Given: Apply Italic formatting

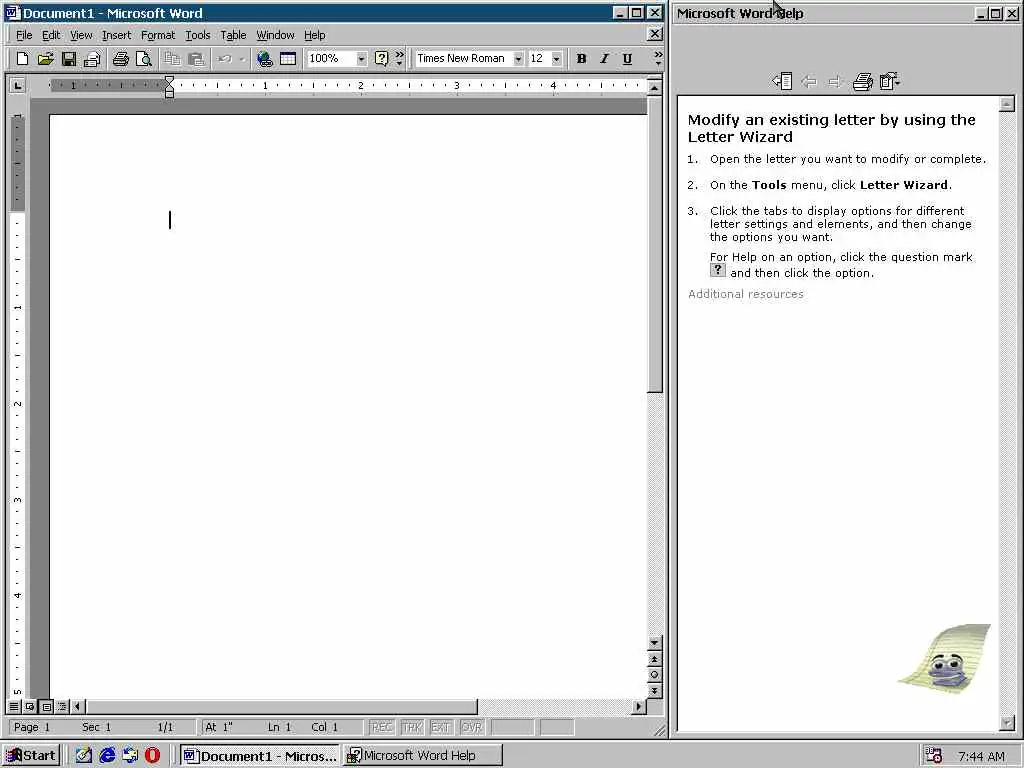Looking at the screenshot, I should (604, 59).
